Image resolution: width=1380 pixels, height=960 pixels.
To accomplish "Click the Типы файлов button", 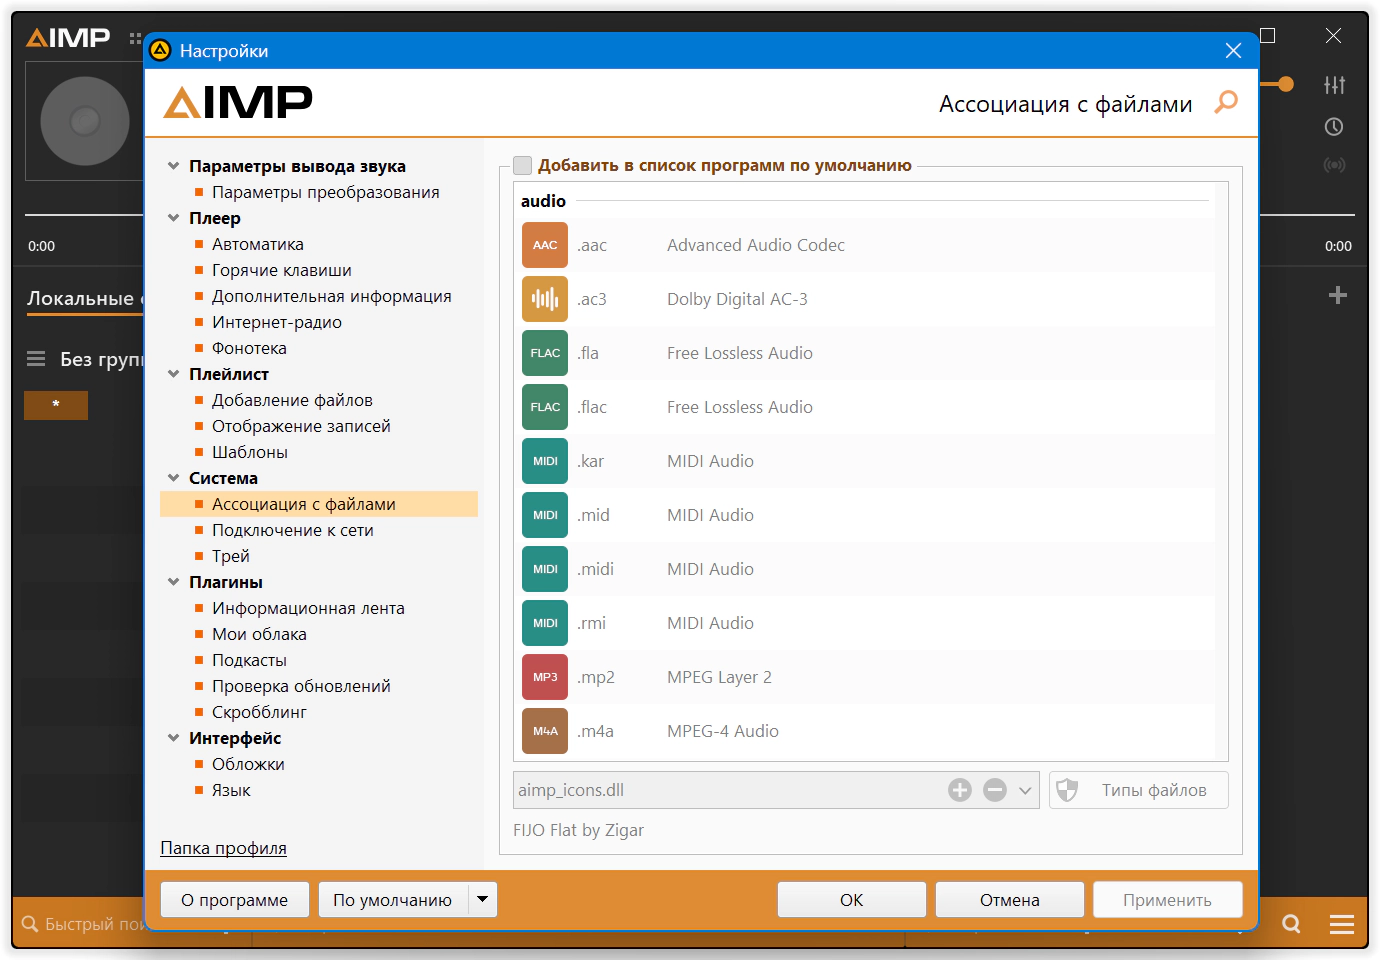I will [1139, 790].
